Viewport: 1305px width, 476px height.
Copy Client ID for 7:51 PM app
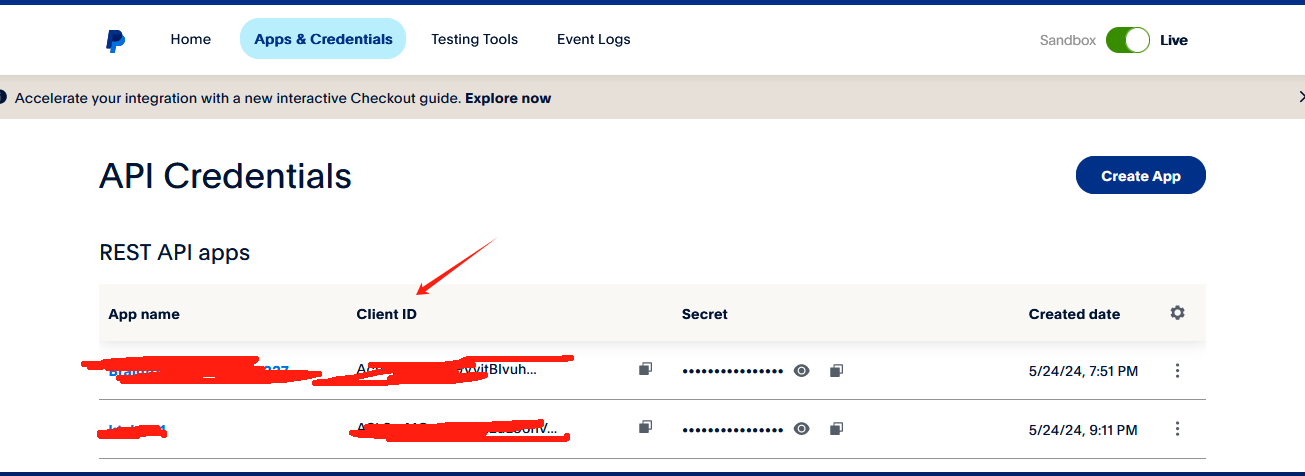pos(646,370)
